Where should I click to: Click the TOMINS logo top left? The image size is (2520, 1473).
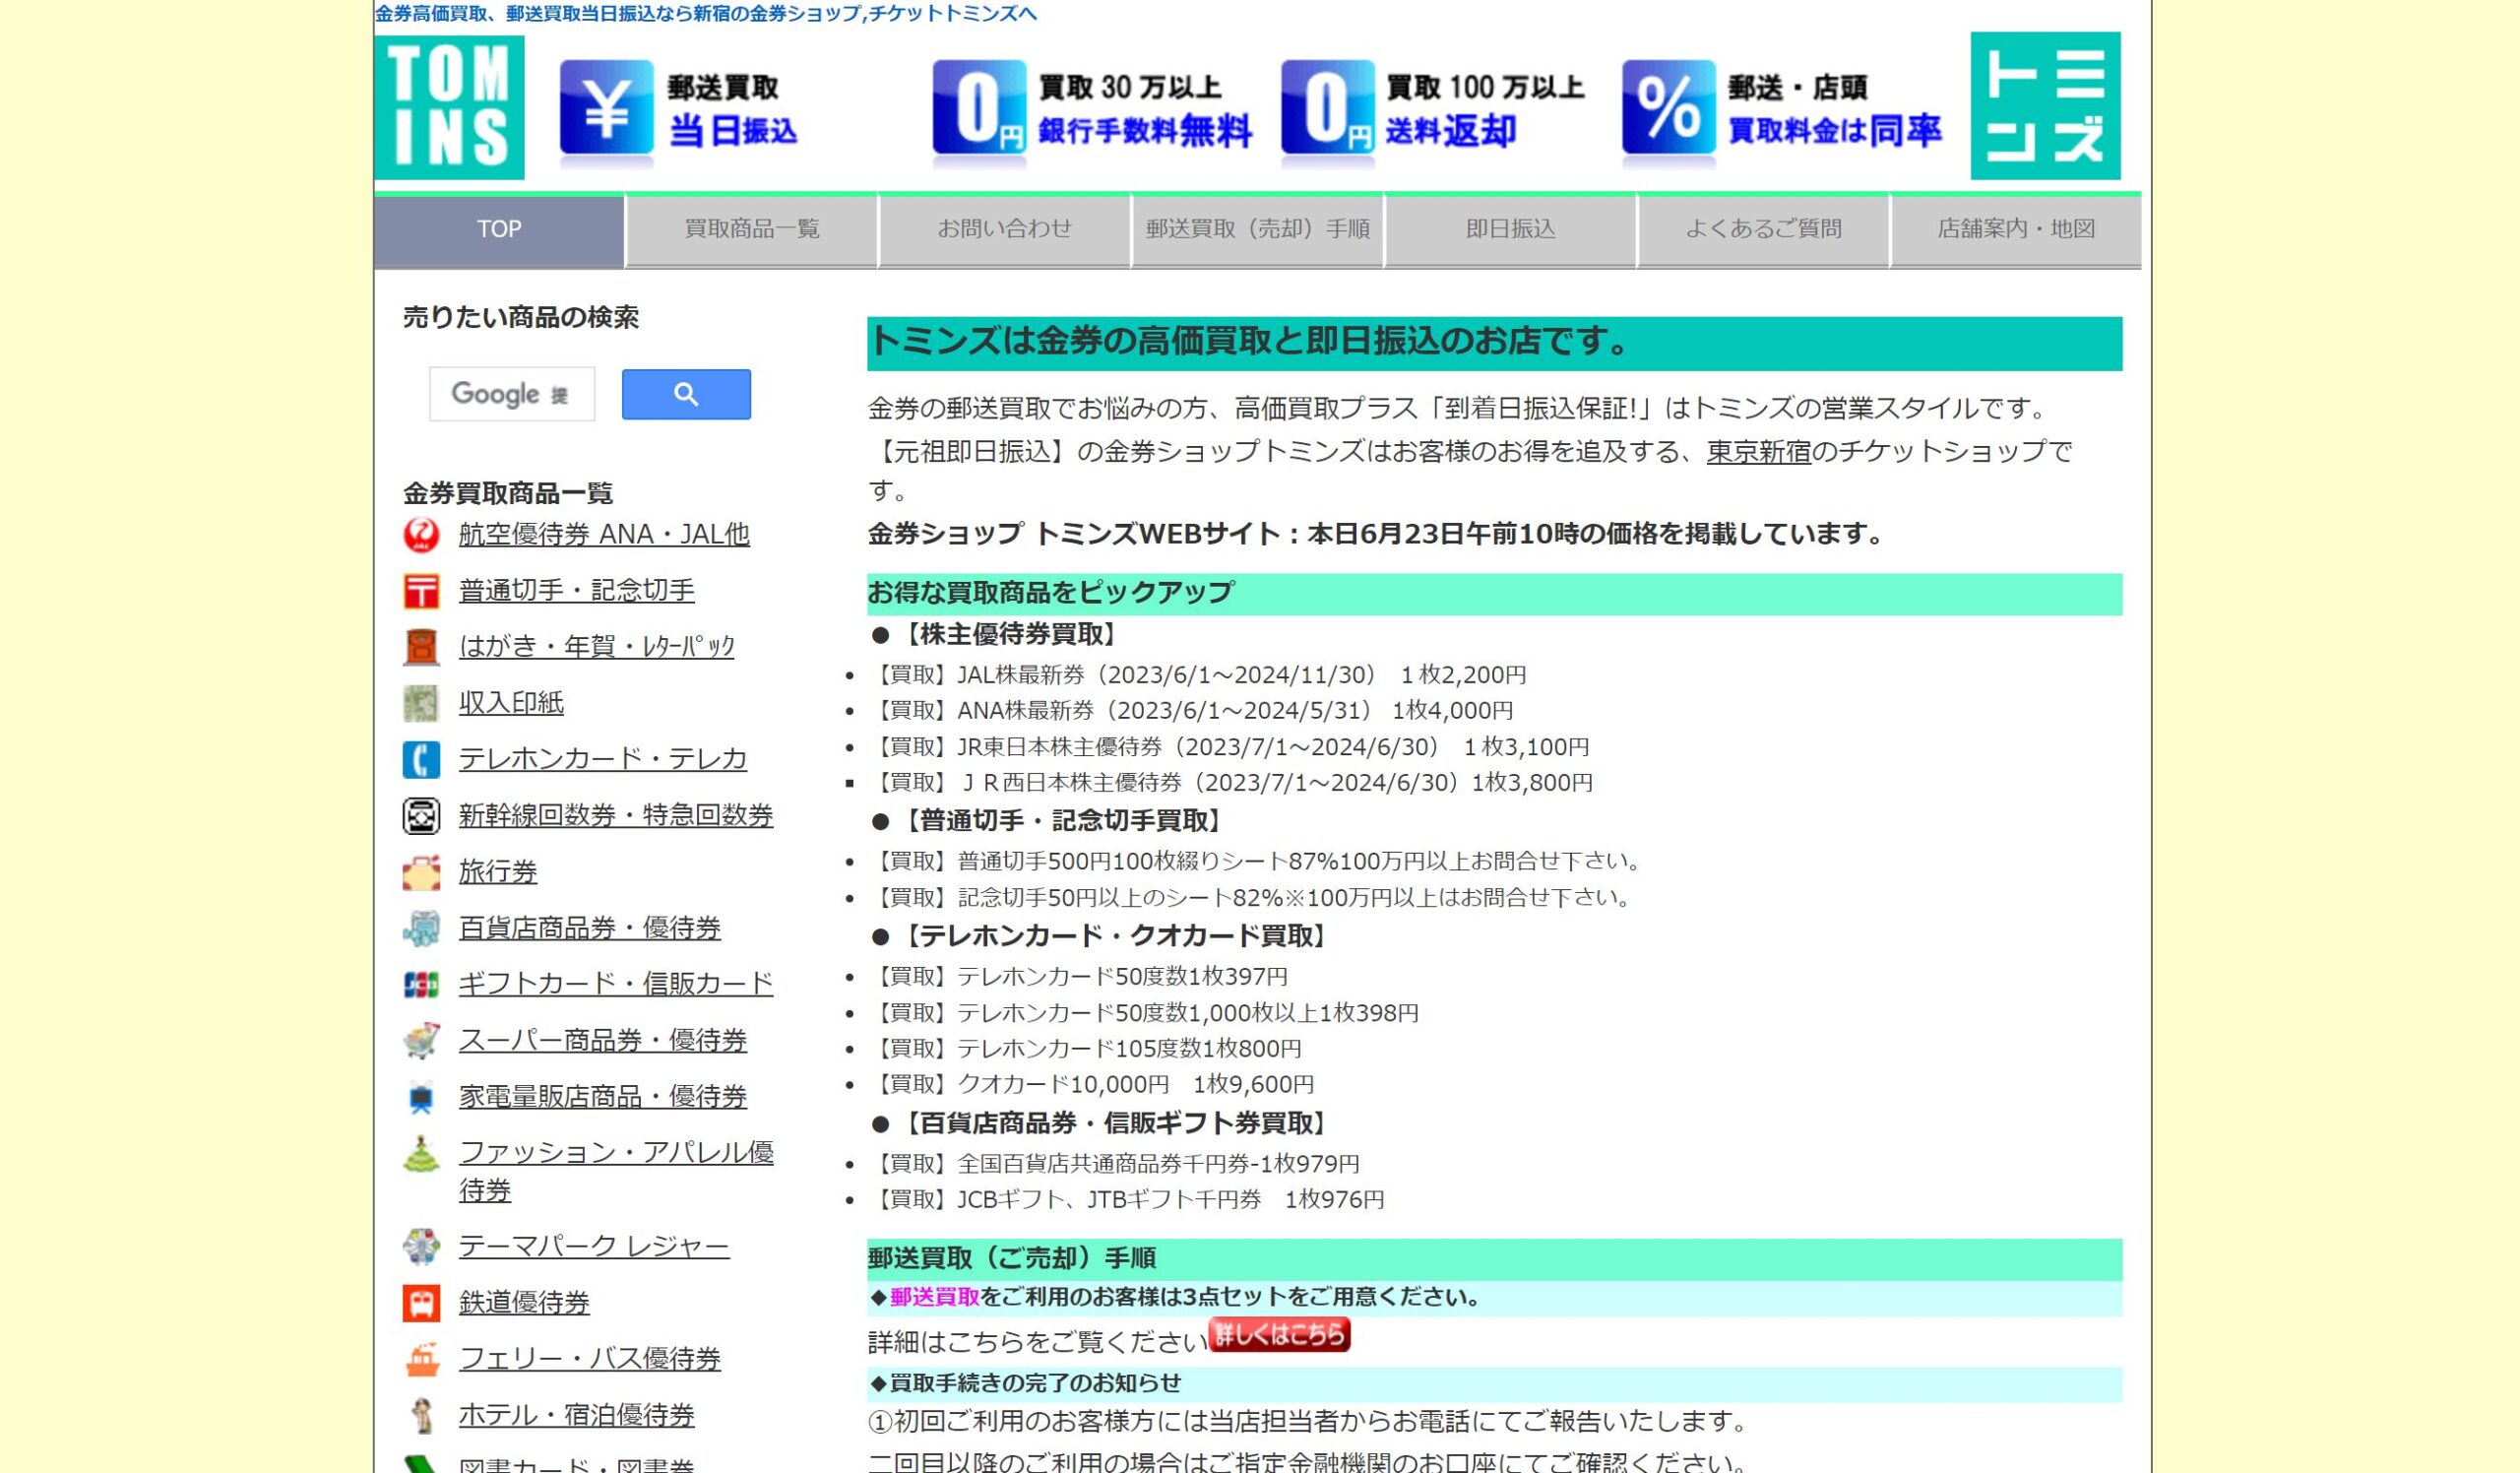[x=449, y=108]
